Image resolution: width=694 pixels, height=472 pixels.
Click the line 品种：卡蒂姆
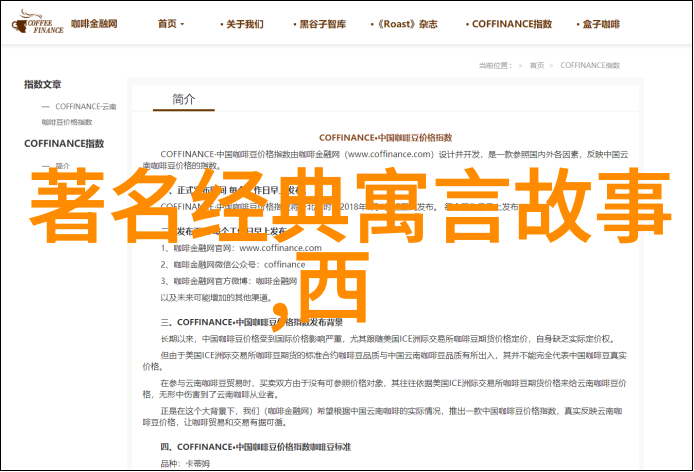pos(185,464)
